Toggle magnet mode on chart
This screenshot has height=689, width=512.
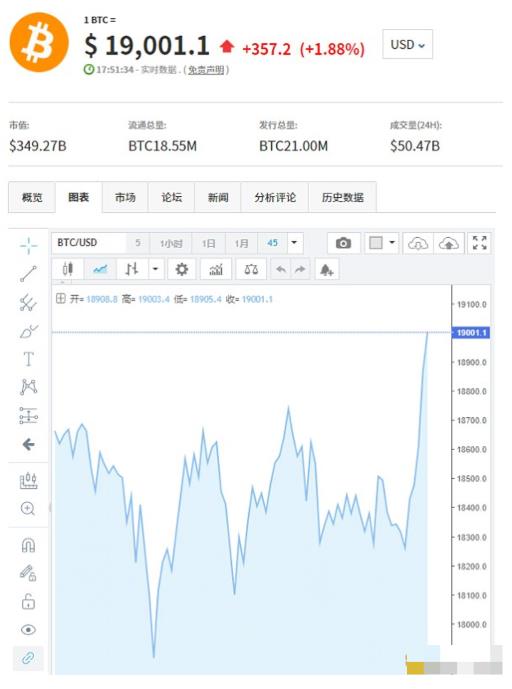pos(29,546)
